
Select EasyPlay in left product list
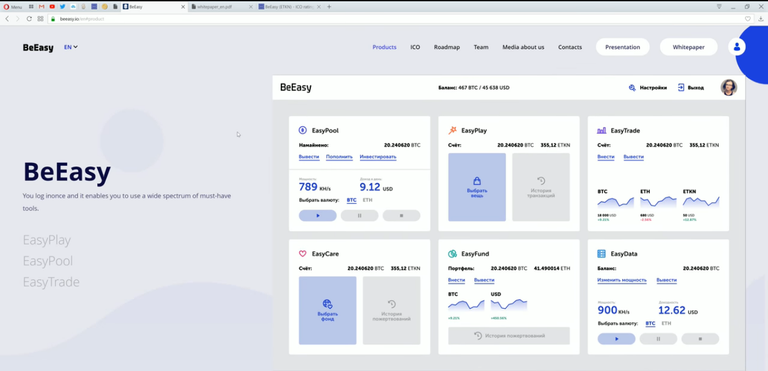pyautogui.click(x=47, y=240)
